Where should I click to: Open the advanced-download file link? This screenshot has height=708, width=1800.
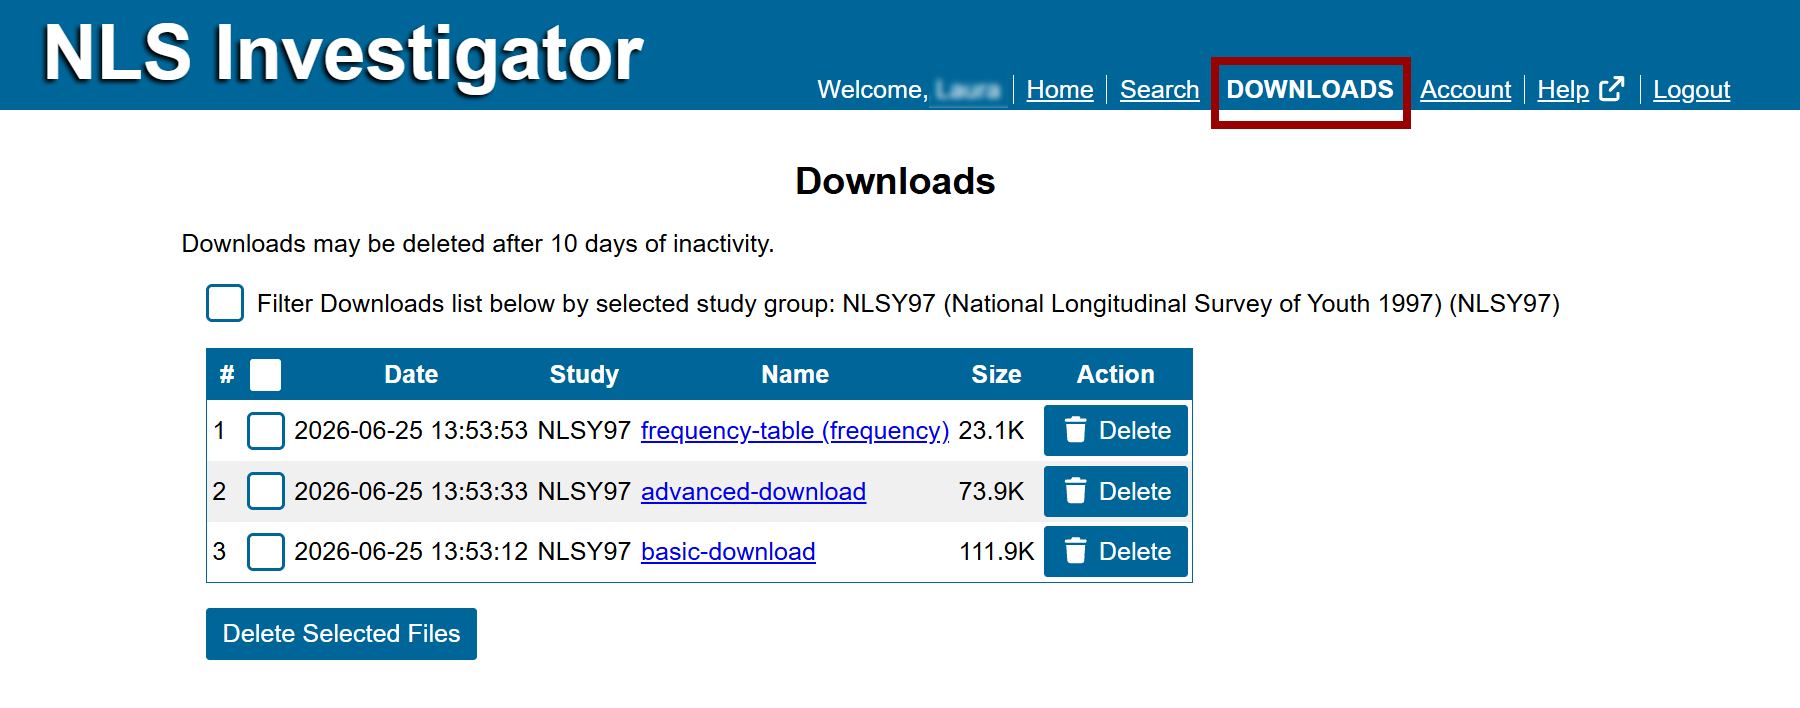[x=753, y=491]
